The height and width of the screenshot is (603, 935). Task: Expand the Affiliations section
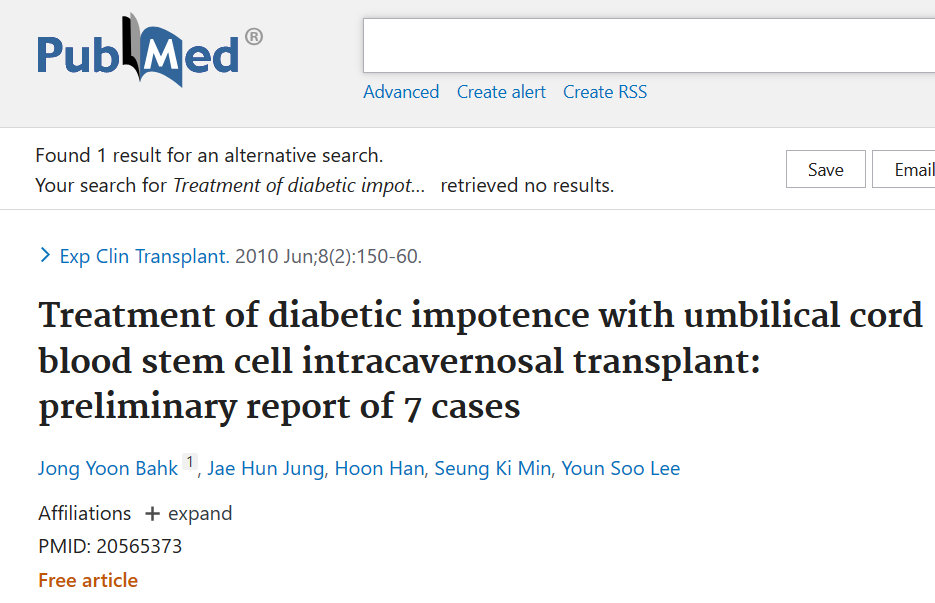(x=188, y=514)
